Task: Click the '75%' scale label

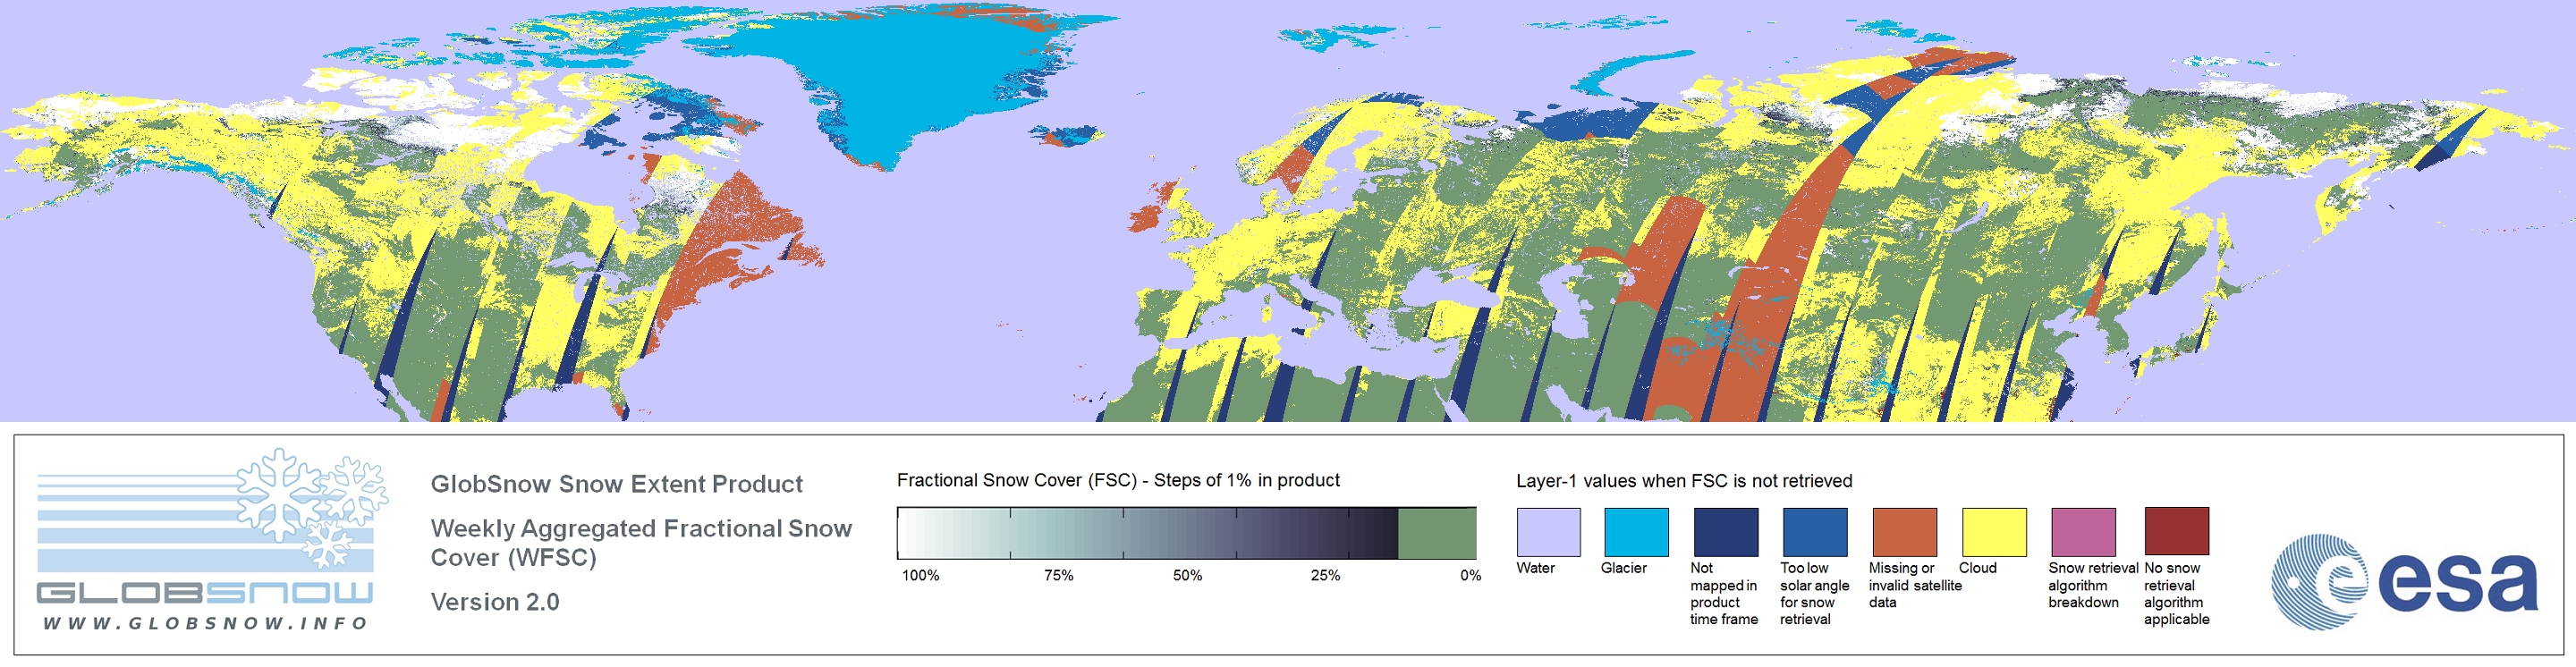Action: coord(1058,575)
